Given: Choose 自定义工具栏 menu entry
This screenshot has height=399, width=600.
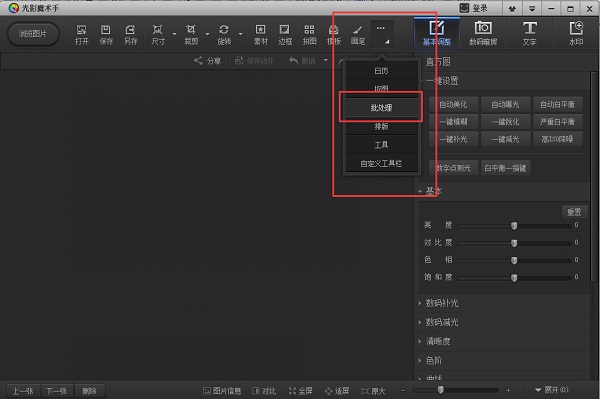Looking at the screenshot, I should 381,164.
